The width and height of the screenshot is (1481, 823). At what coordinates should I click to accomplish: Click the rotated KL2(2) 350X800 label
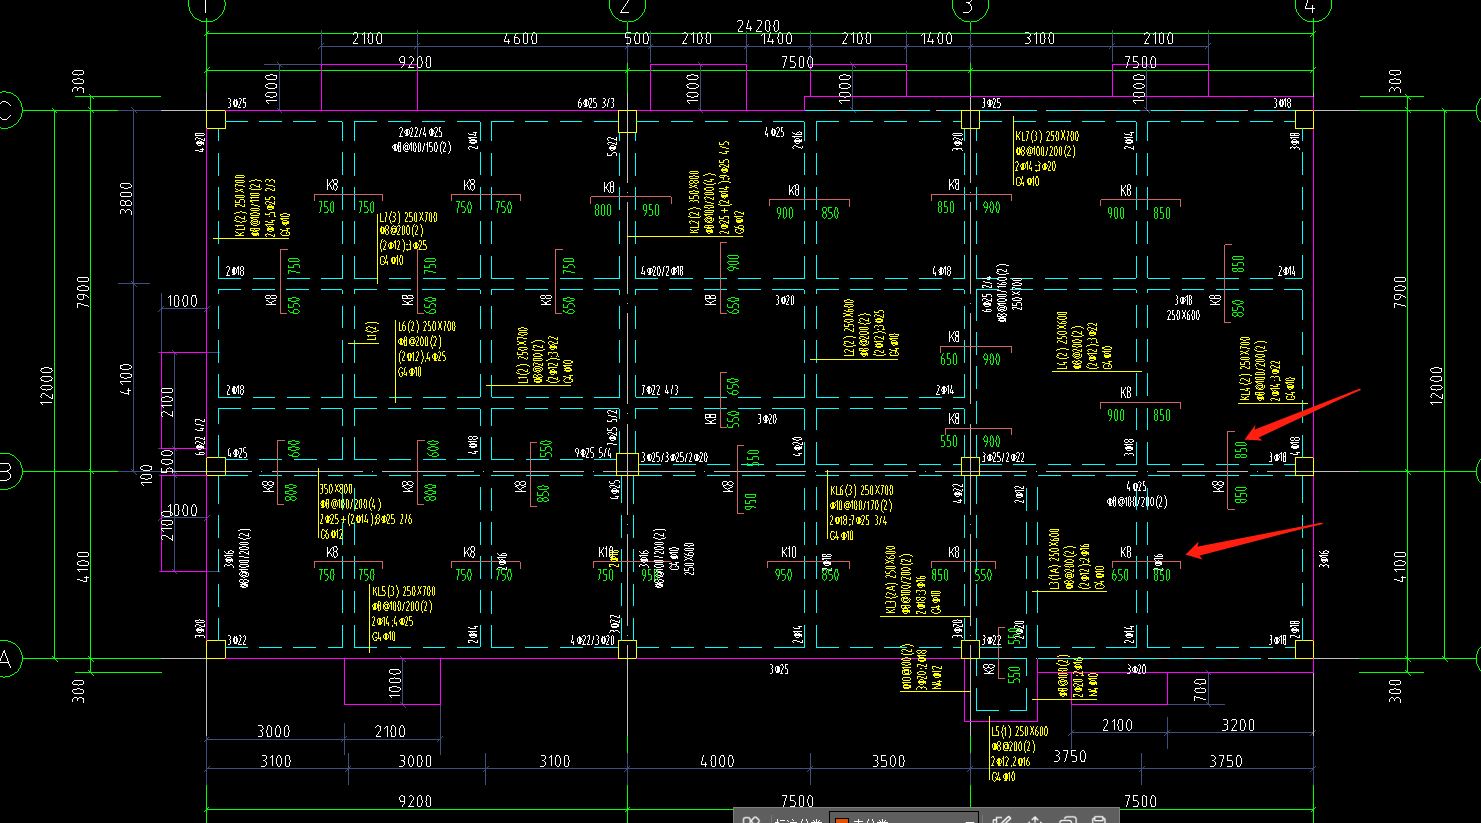click(x=694, y=202)
